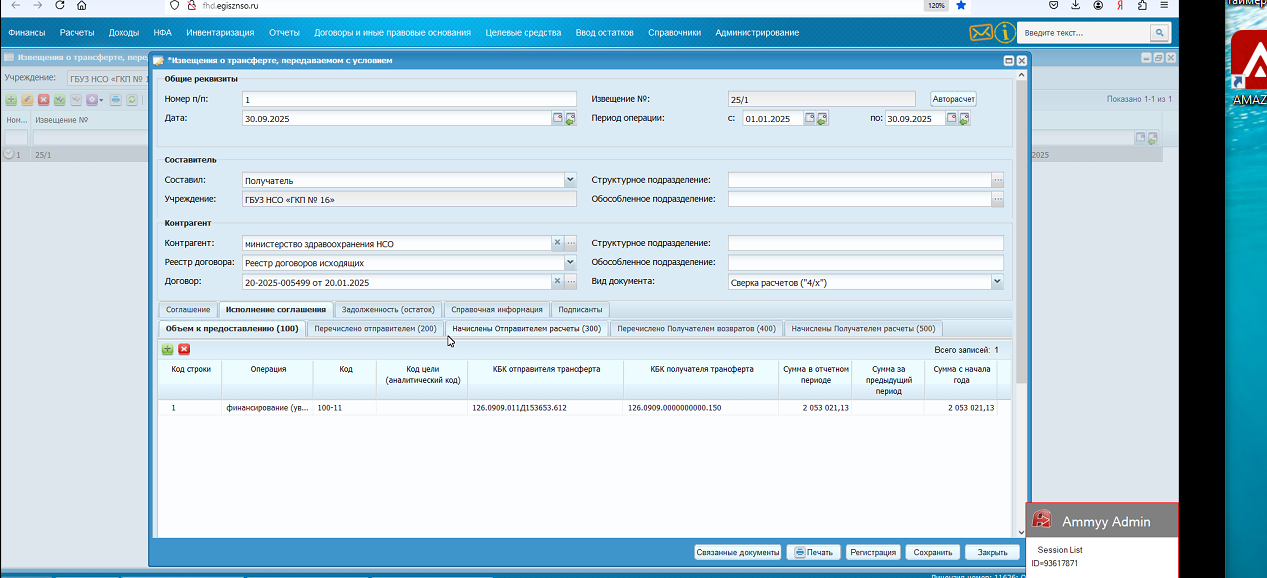Screen dimensions: 1267x578
Task: Open the Справочники menu
Action: point(674,33)
